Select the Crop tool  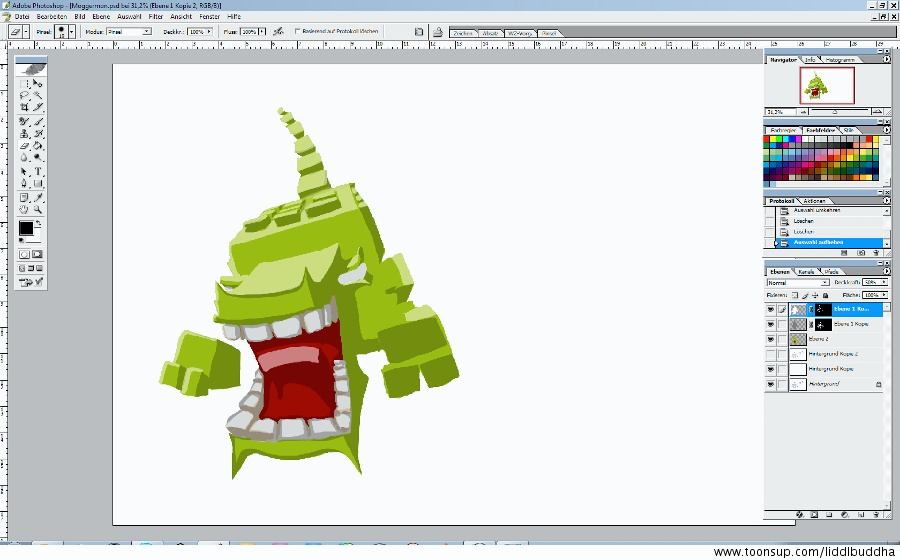(24, 107)
